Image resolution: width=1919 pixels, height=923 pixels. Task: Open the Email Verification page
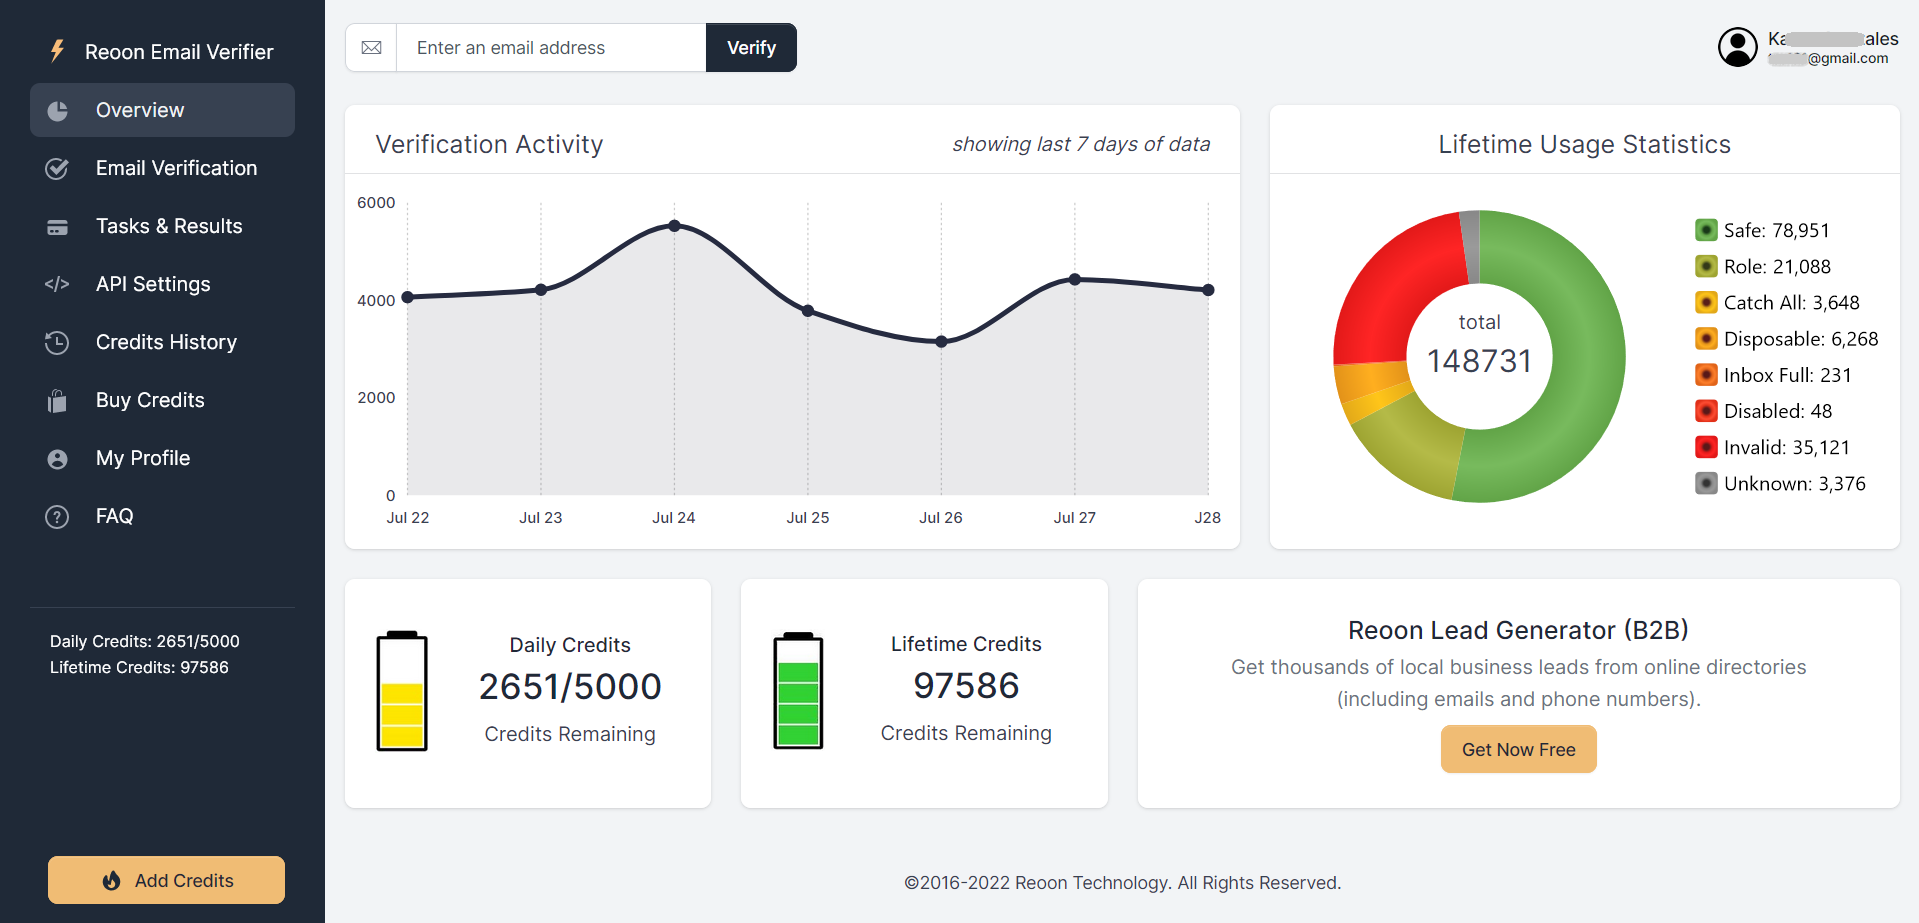pyautogui.click(x=176, y=168)
